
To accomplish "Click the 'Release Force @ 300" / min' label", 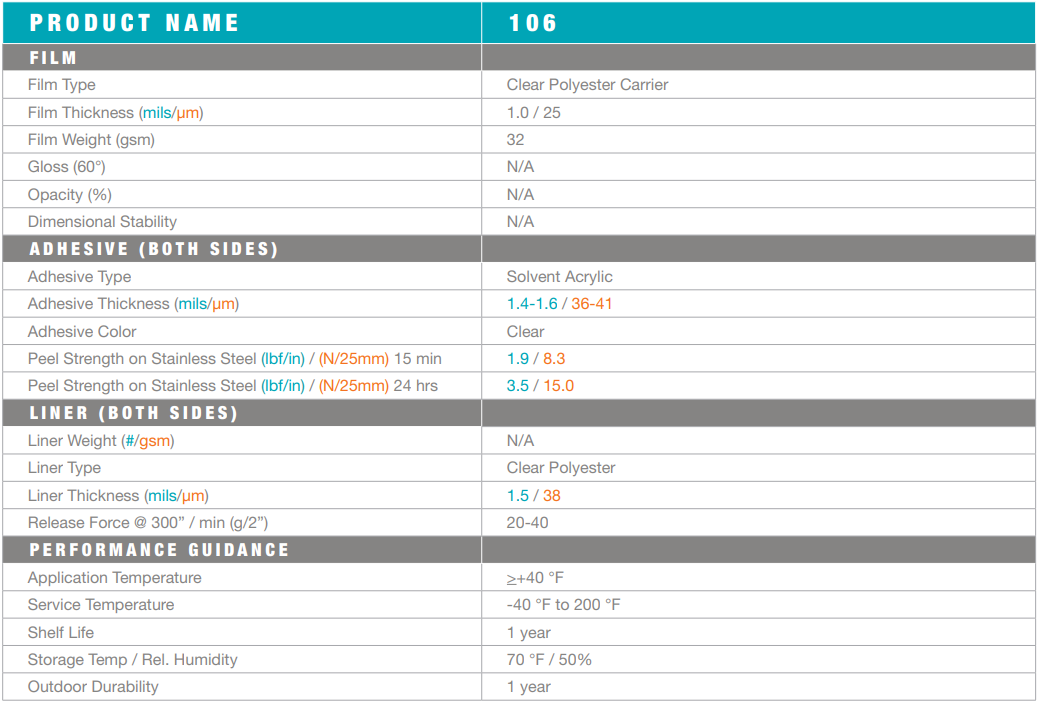I will (148, 523).
